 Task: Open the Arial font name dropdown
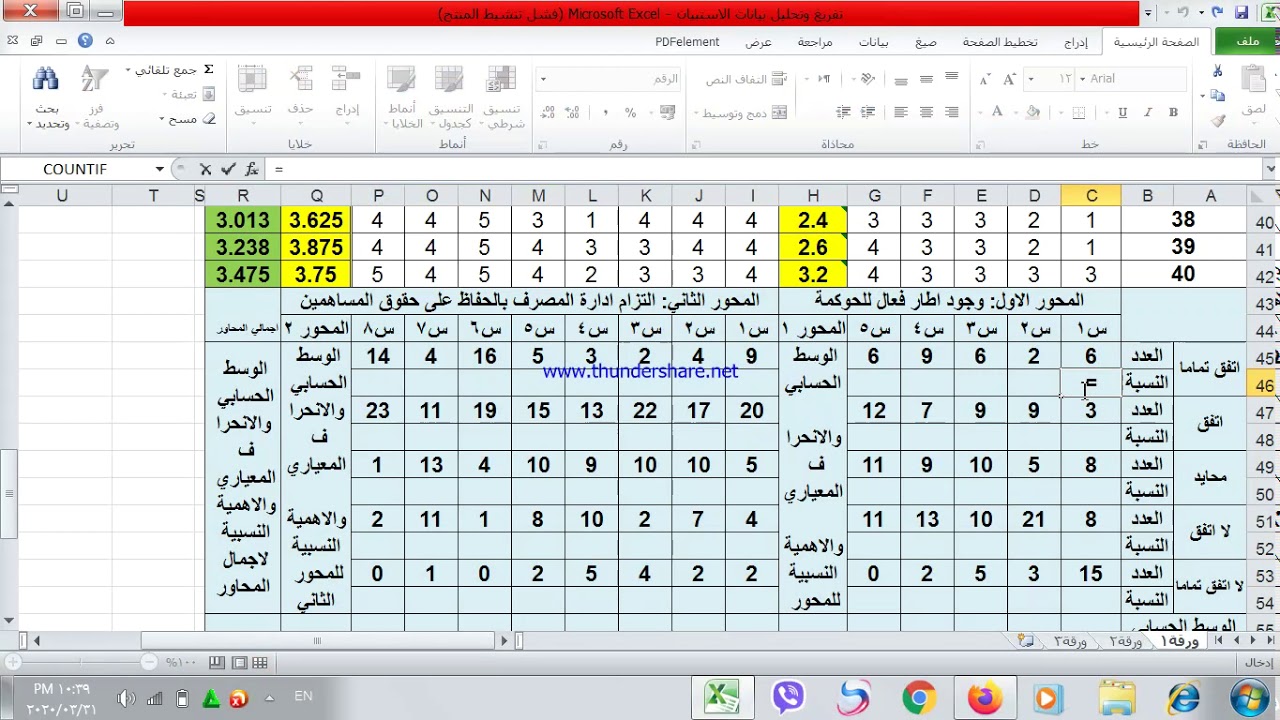1083,79
